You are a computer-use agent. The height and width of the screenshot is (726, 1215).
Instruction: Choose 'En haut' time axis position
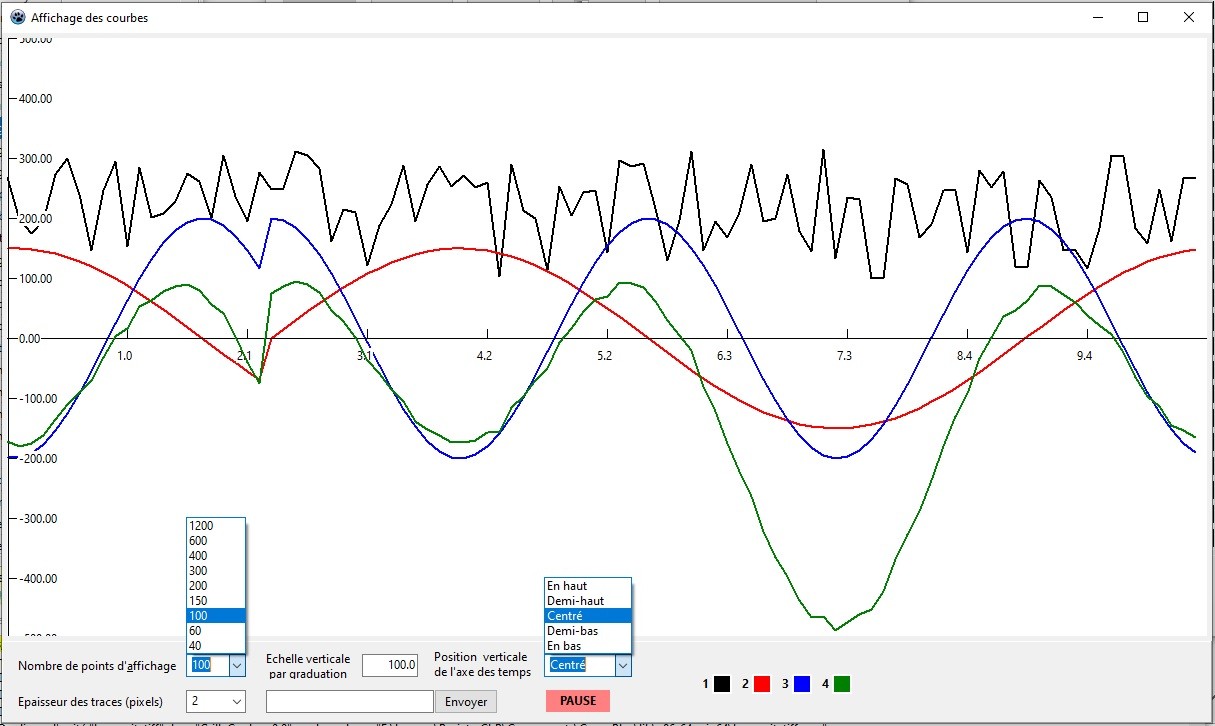588,586
